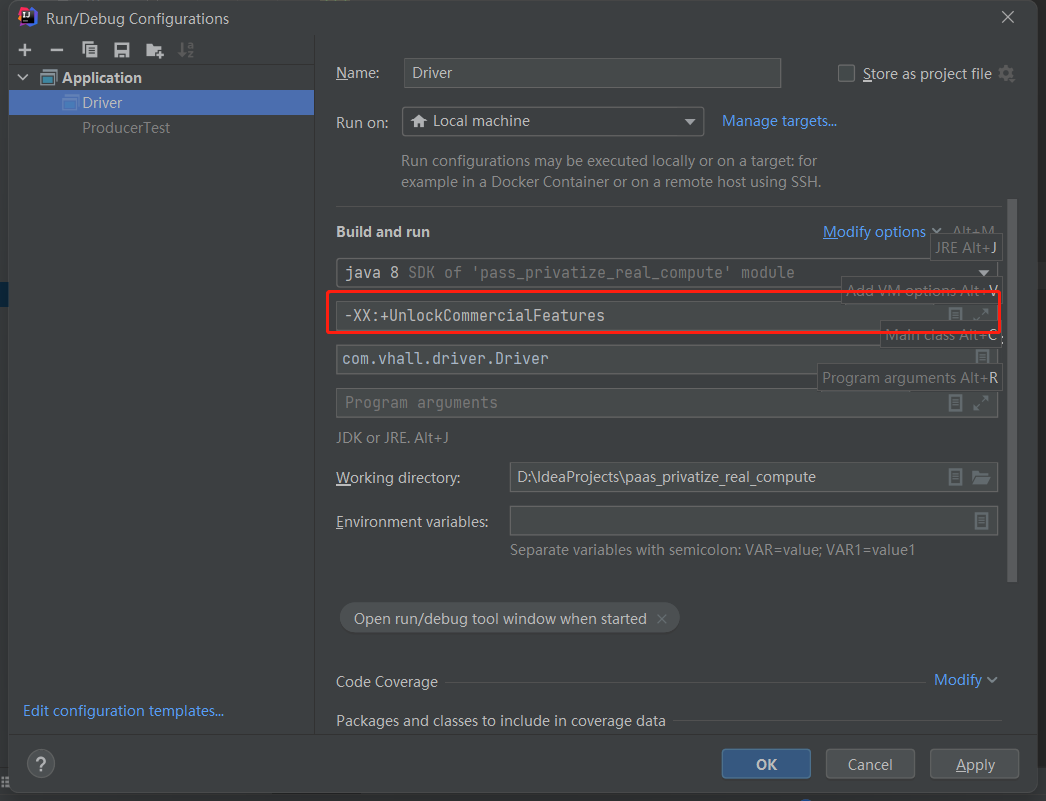Open the Modify options dropdown
This screenshot has height=801, width=1046.
pos(882,232)
